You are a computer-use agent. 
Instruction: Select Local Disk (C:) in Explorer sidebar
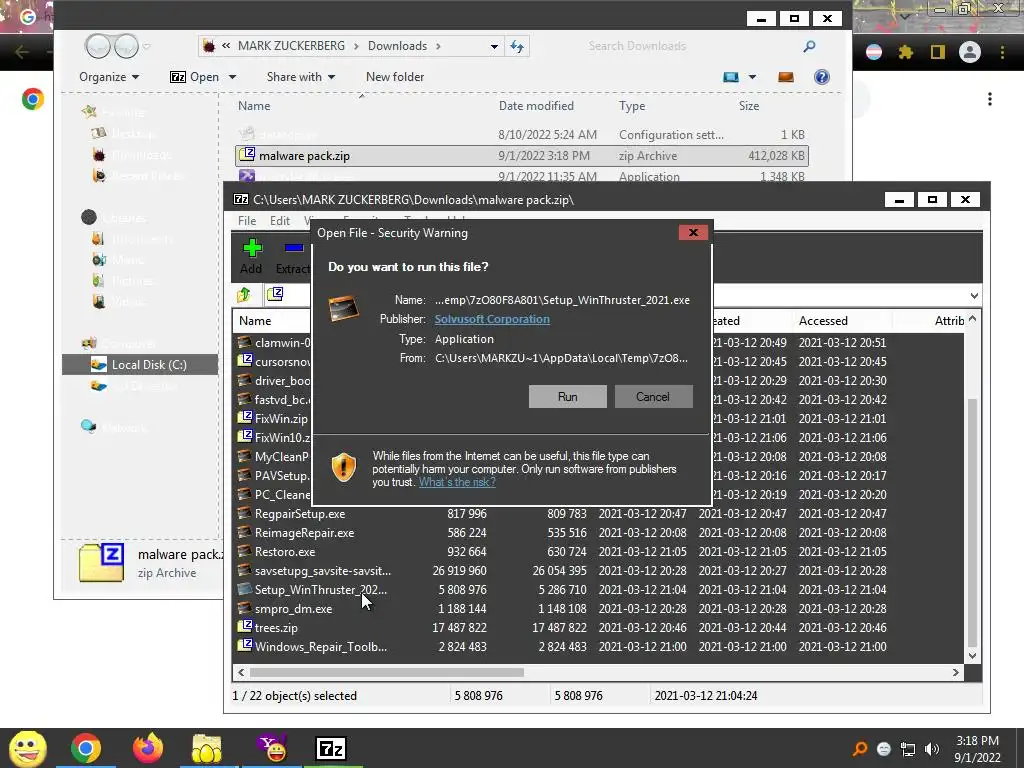click(x=140, y=365)
